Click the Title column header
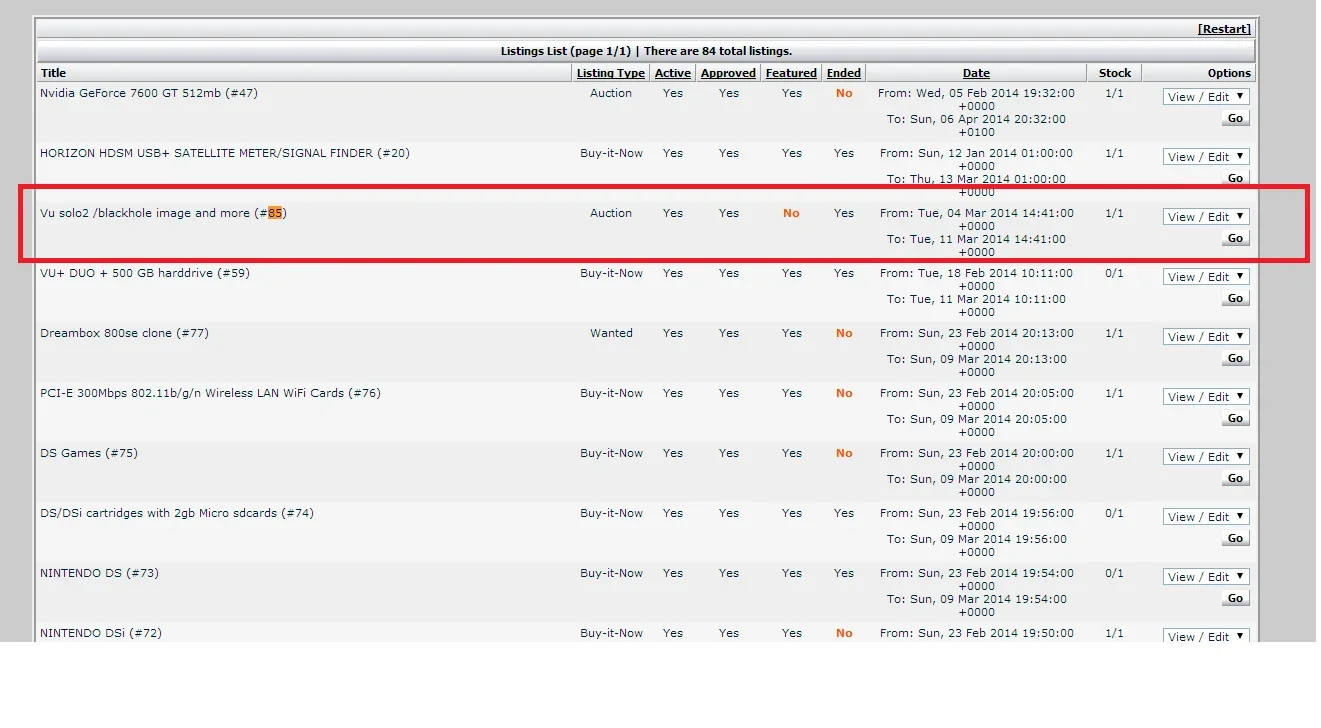The image size is (1321, 728). (53, 73)
